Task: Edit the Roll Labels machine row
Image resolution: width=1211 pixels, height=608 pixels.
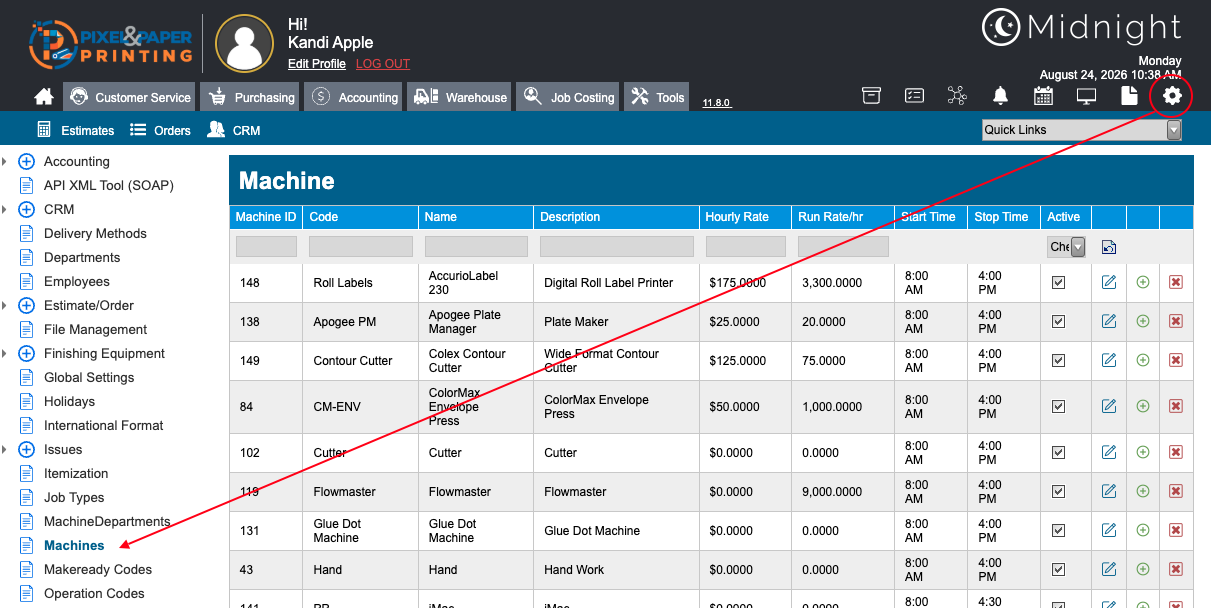Action: click(1109, 283)
